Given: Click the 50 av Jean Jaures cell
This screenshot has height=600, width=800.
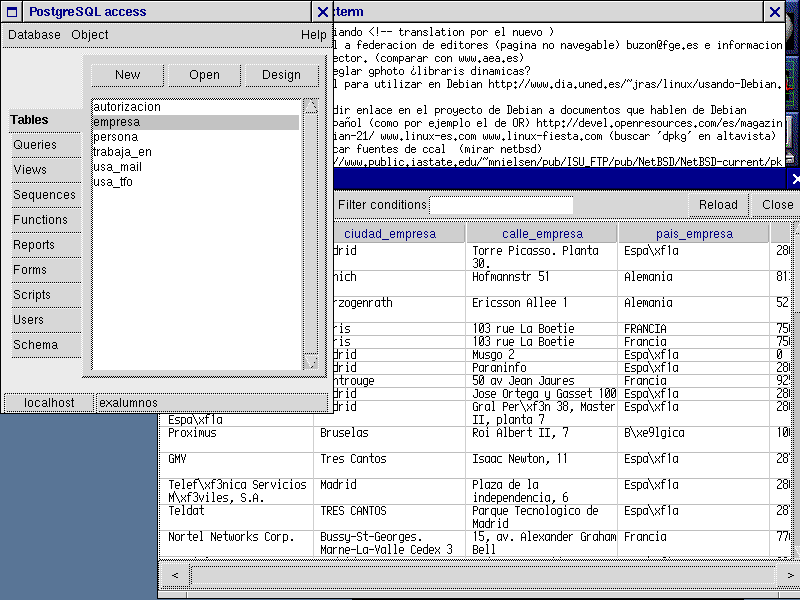Looking at the screenshot, I should pyautogui.click(x=541, y=381).
